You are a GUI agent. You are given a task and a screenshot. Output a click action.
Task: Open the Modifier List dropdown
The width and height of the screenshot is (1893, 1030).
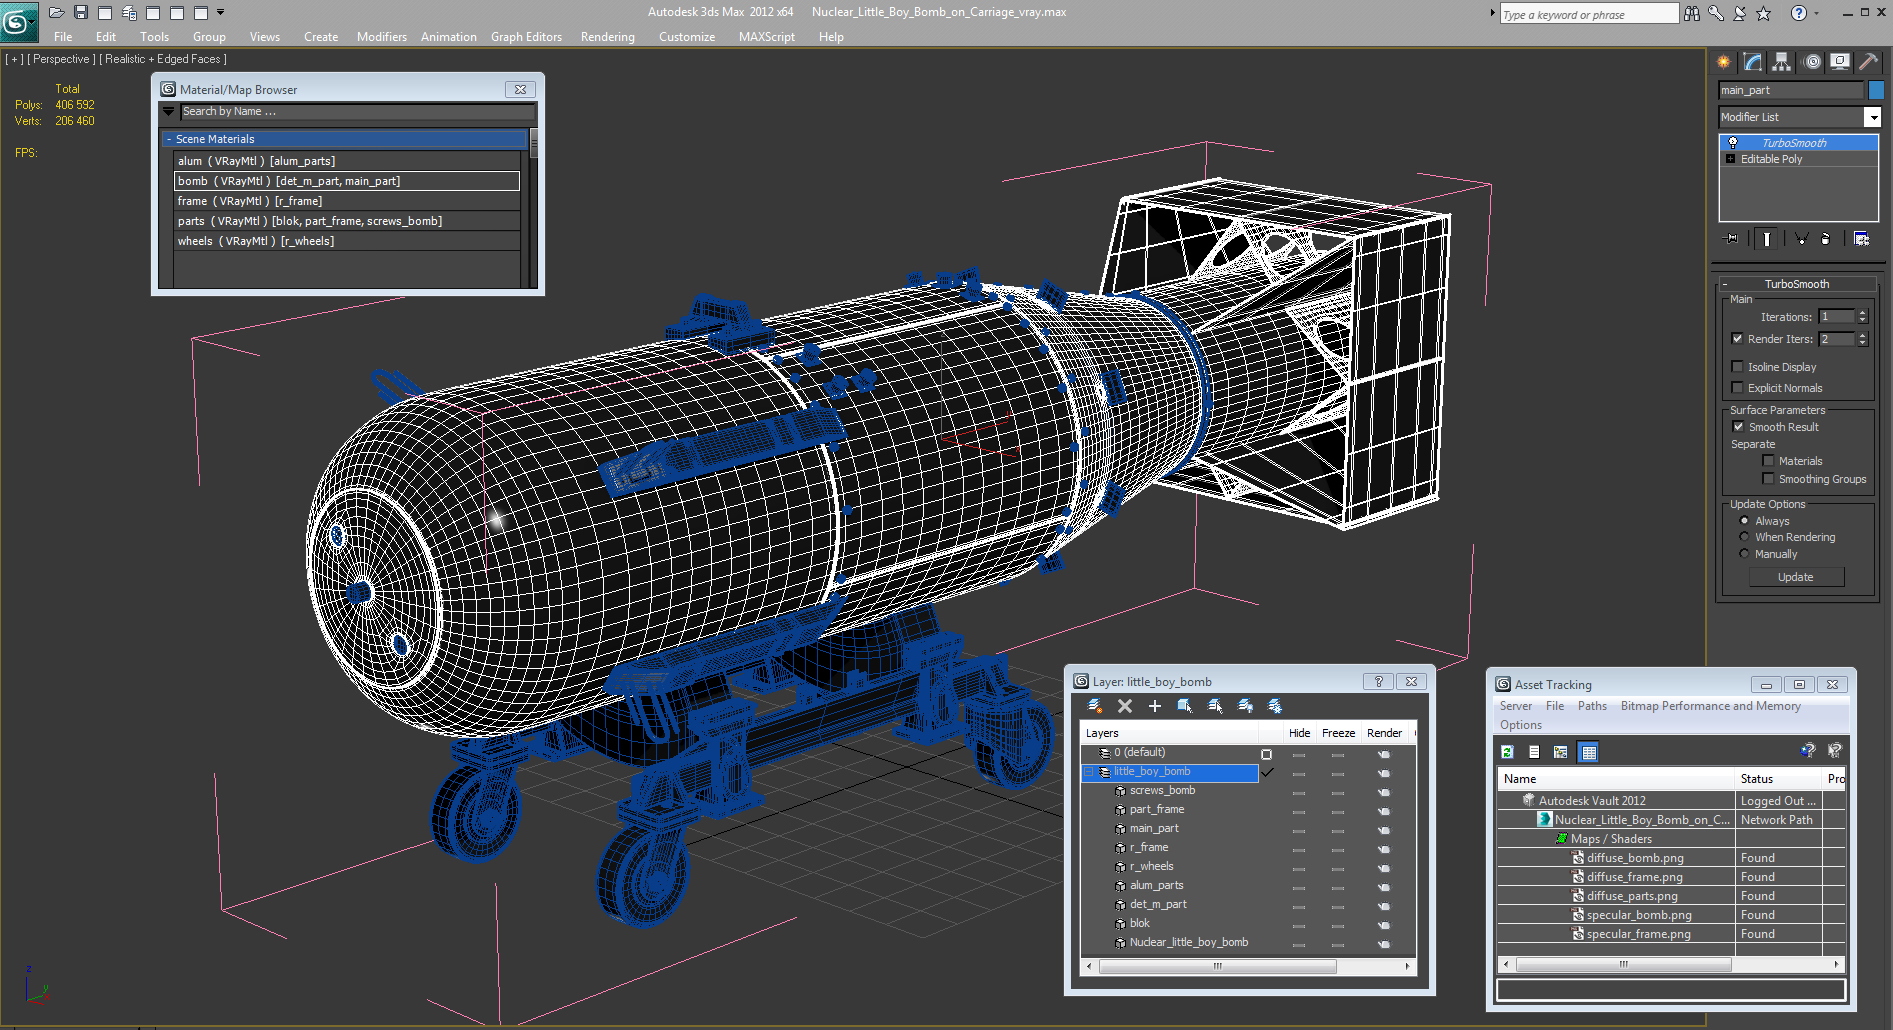click(x=1872, y=117)
